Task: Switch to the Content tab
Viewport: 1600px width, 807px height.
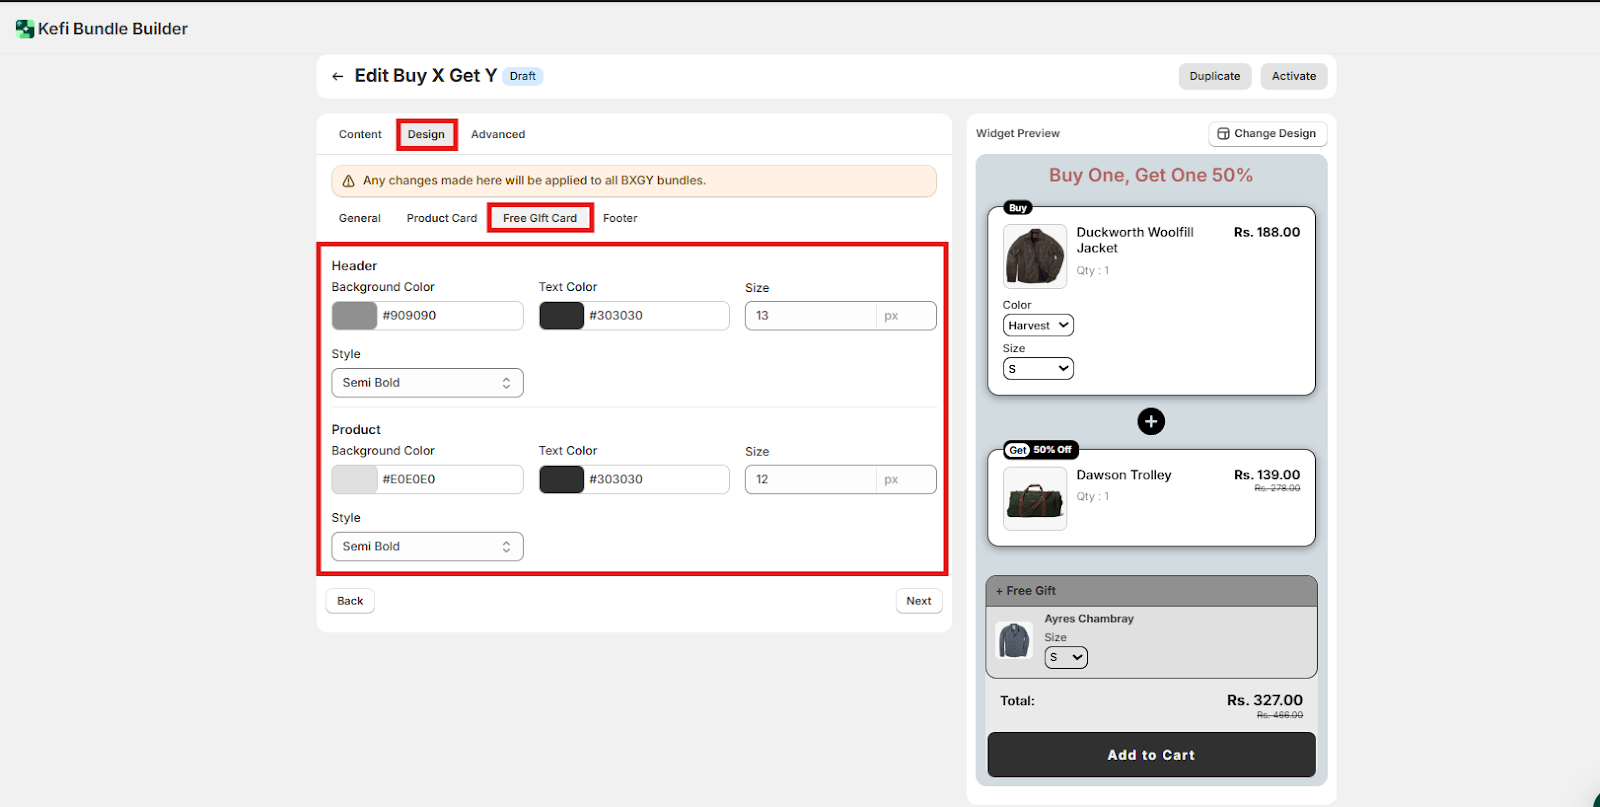Action: [360, 134]
